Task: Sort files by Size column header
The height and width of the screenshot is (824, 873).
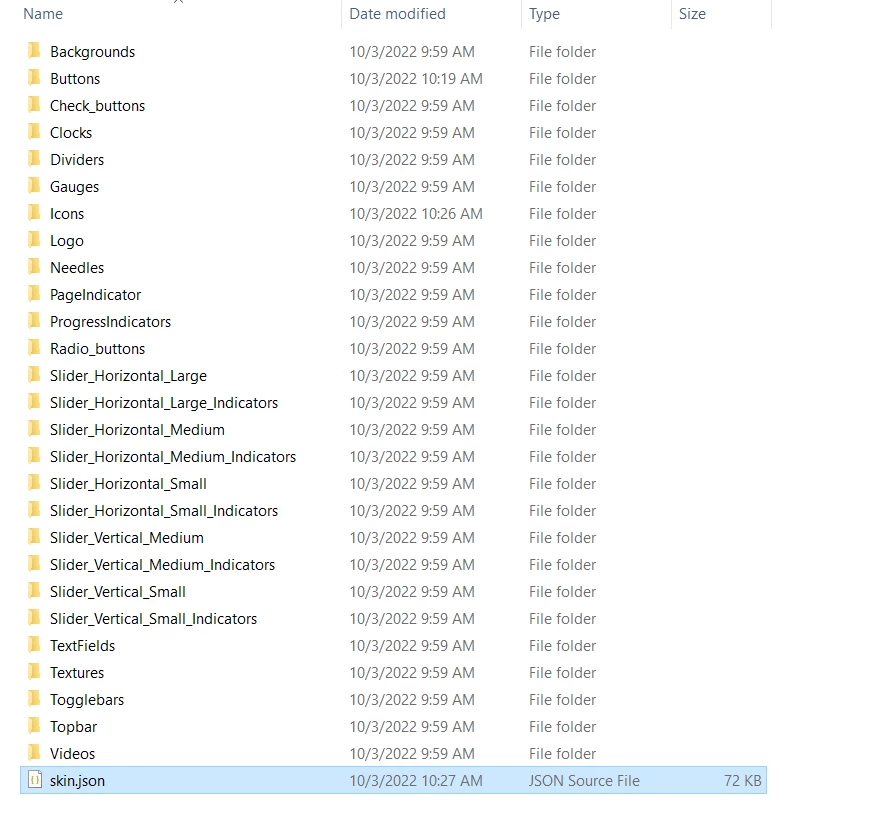Action: [692, 14]
